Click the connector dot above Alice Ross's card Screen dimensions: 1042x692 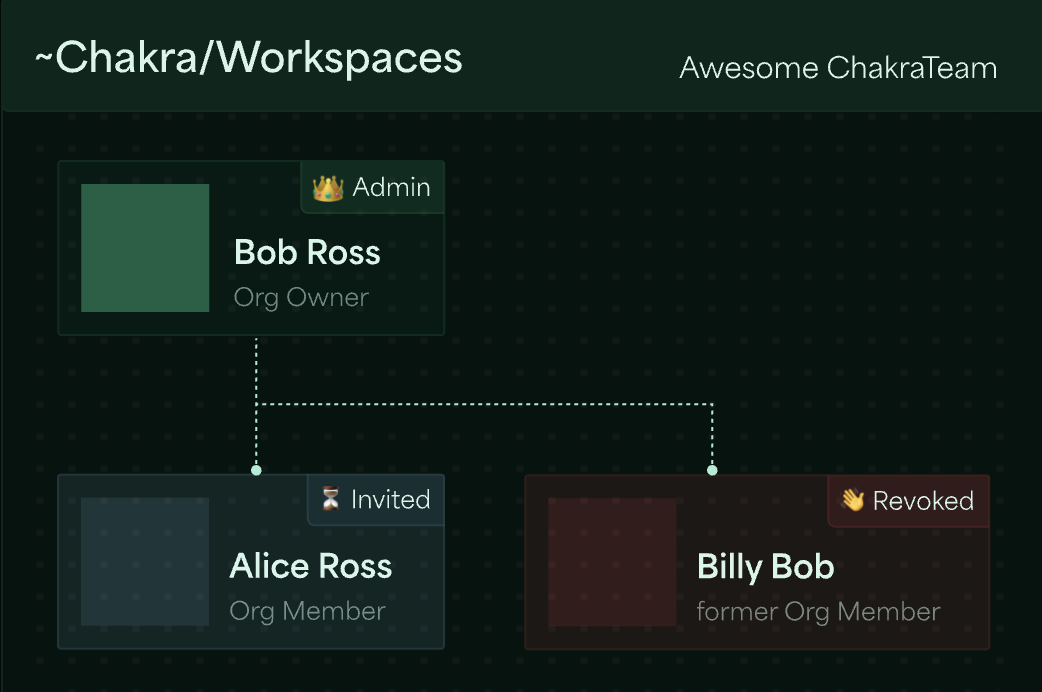pyautogui.click(x=257, y=470)
